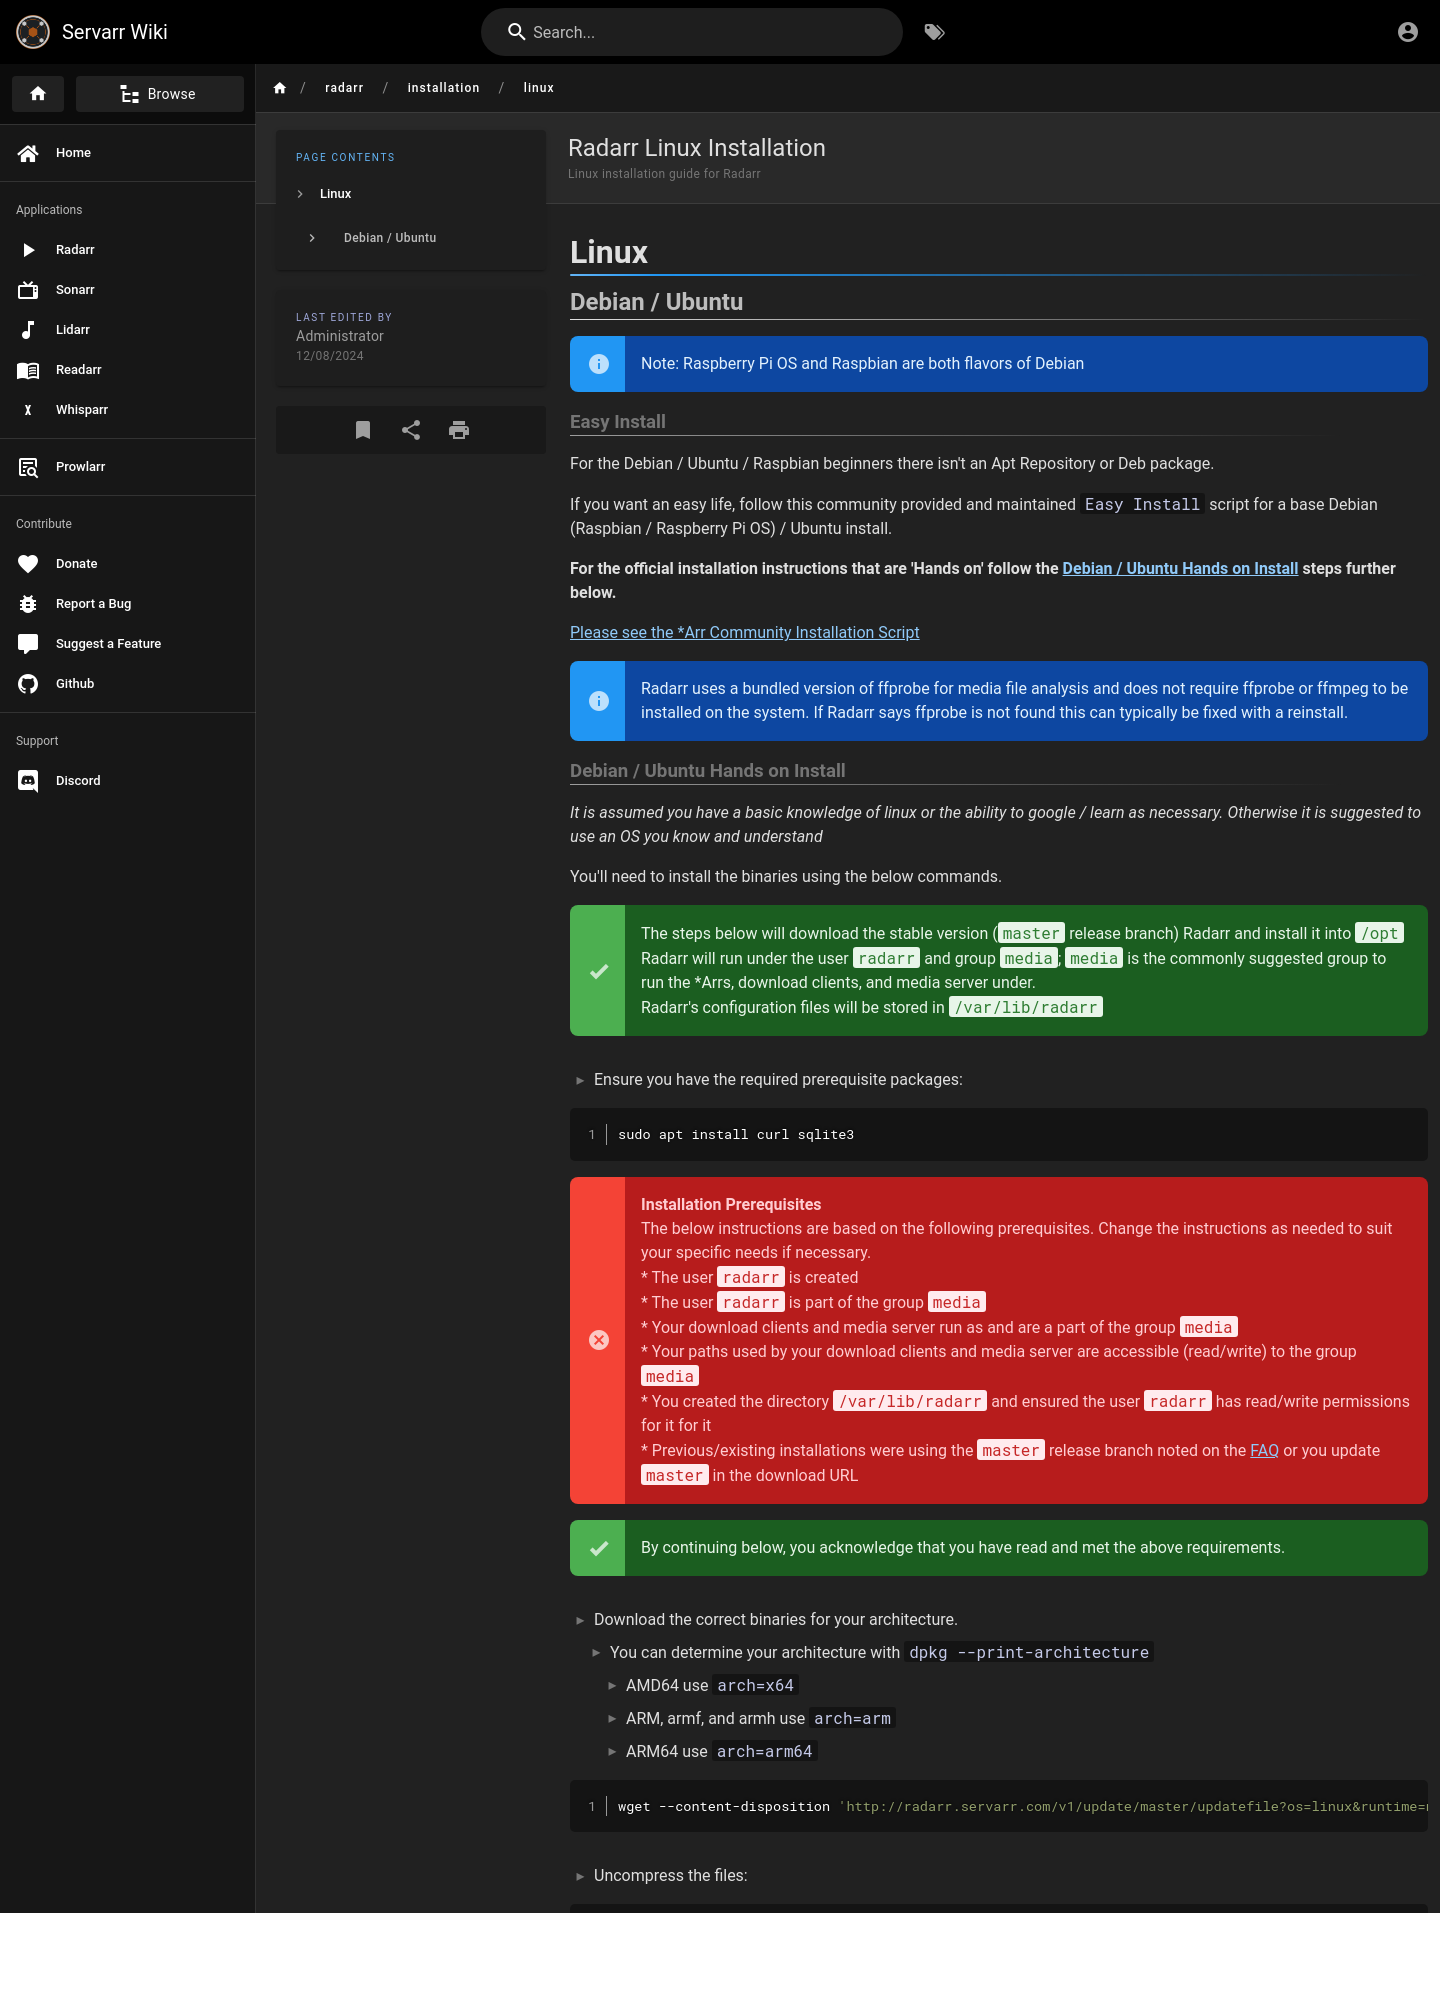Click the Servarr Wiki logo icon
Viewport: 1440px width, 2000px height.
(33, 32)
